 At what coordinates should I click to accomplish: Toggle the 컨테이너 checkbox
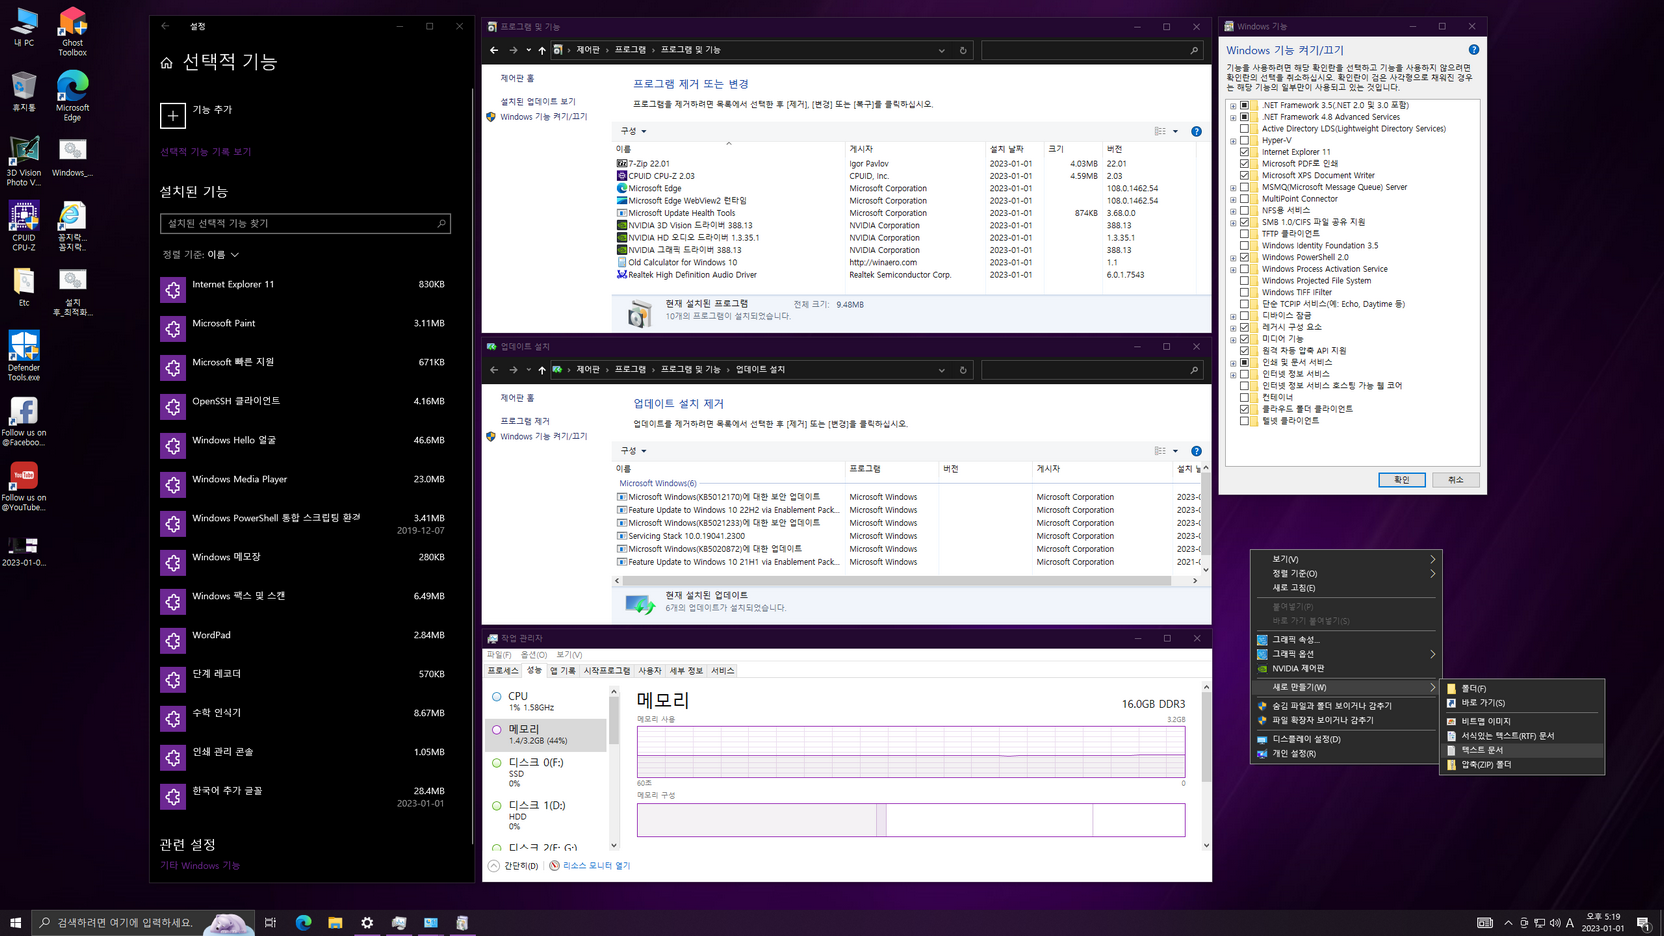point(1244,397)
